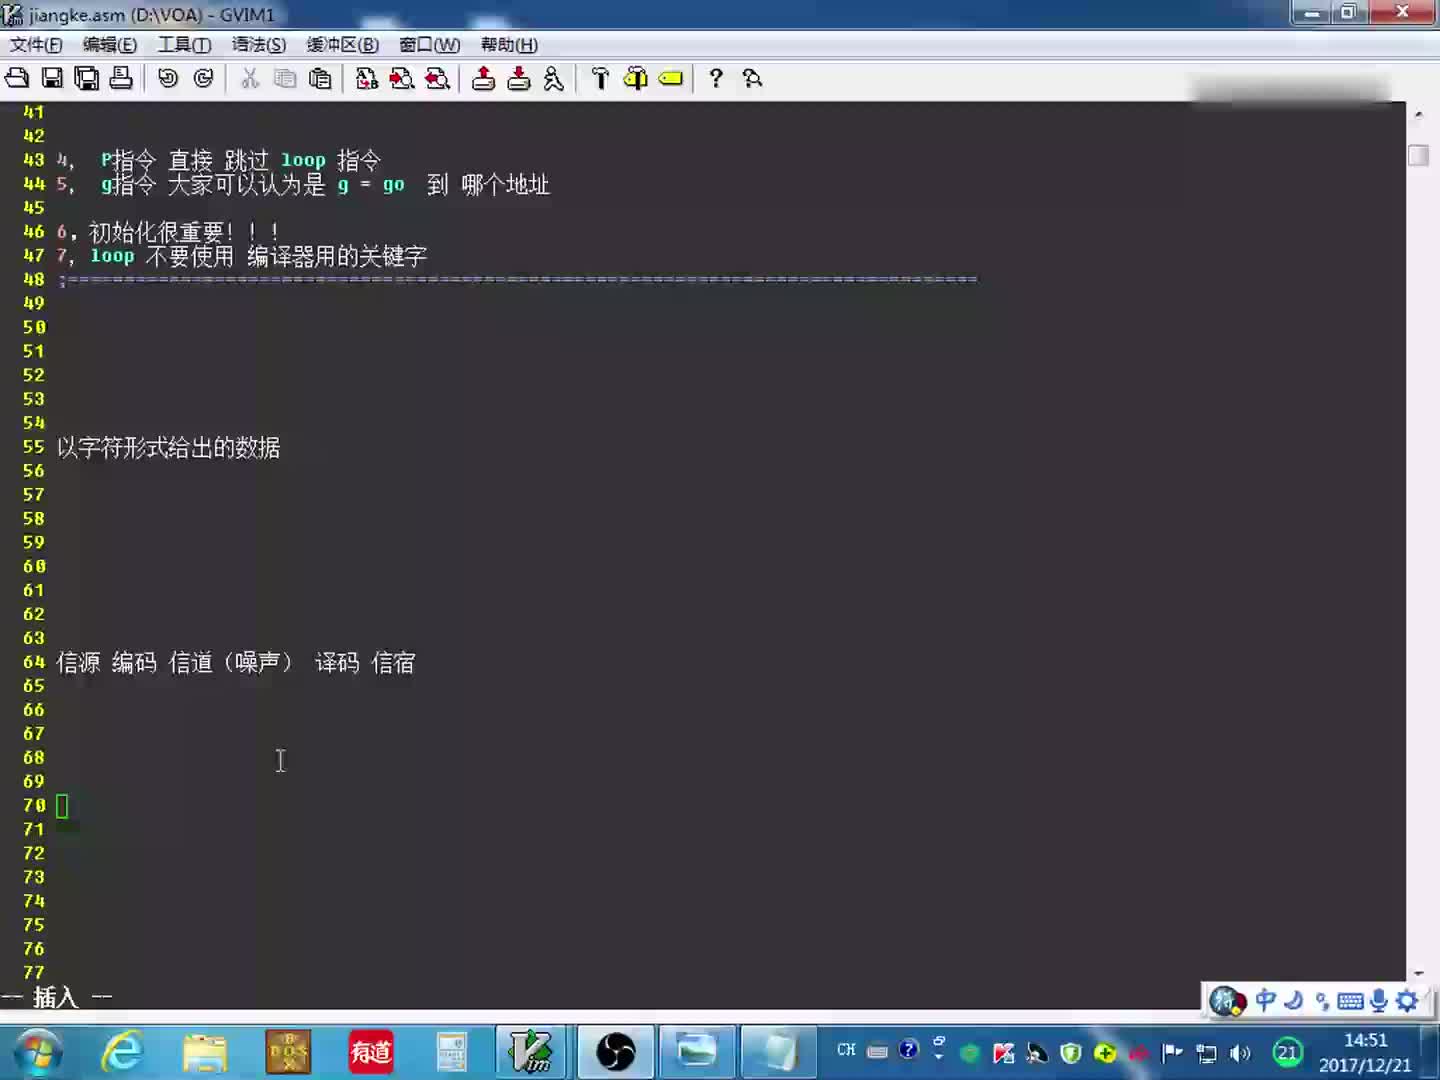
Task: Redo the last undone edit
Action: tap(203, 78)
